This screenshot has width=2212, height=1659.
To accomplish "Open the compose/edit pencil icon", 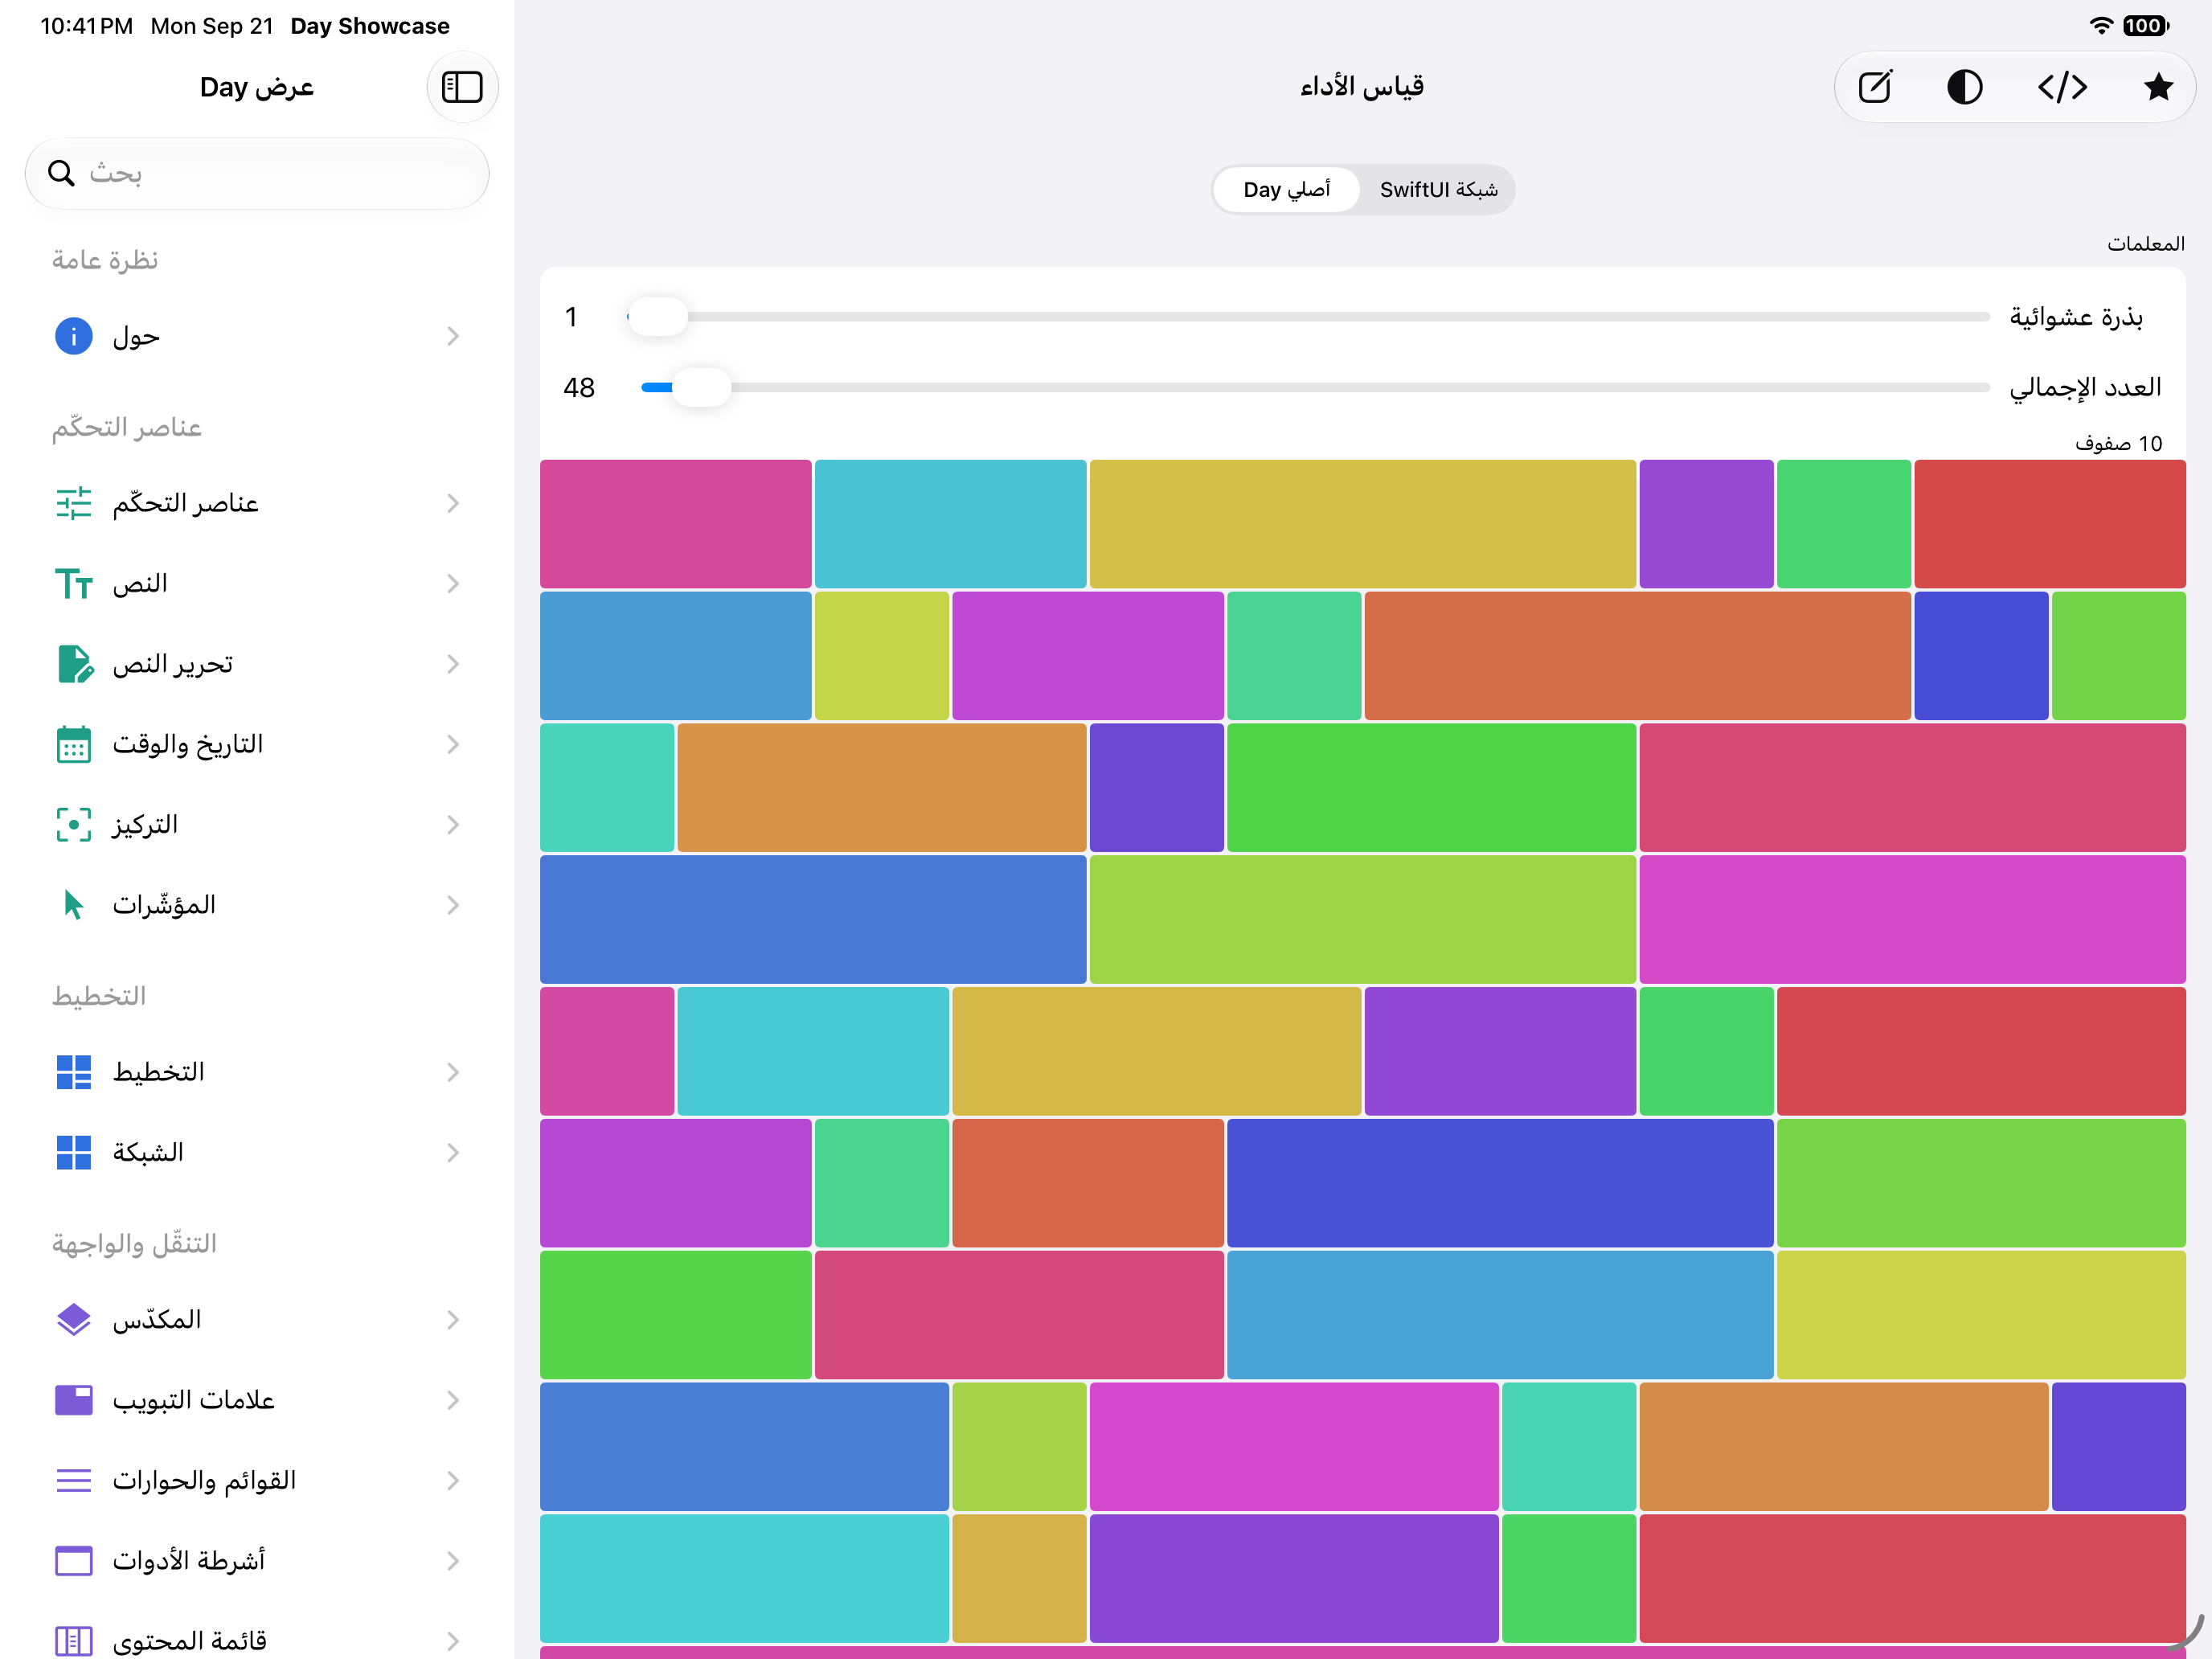I will 1875,87.
